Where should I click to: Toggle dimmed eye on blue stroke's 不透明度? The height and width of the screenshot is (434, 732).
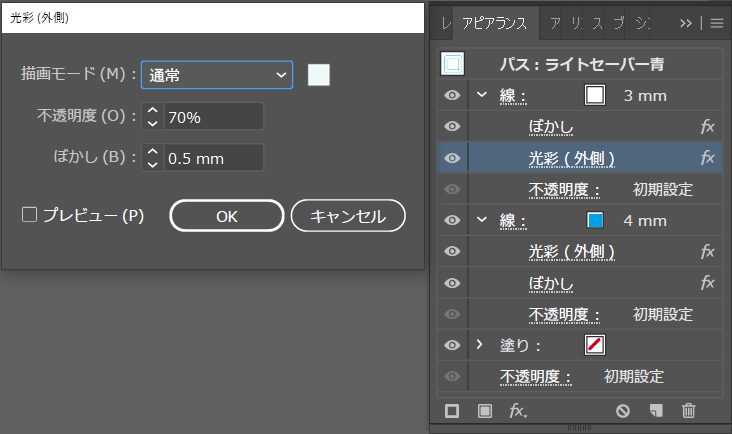(452, 314)
